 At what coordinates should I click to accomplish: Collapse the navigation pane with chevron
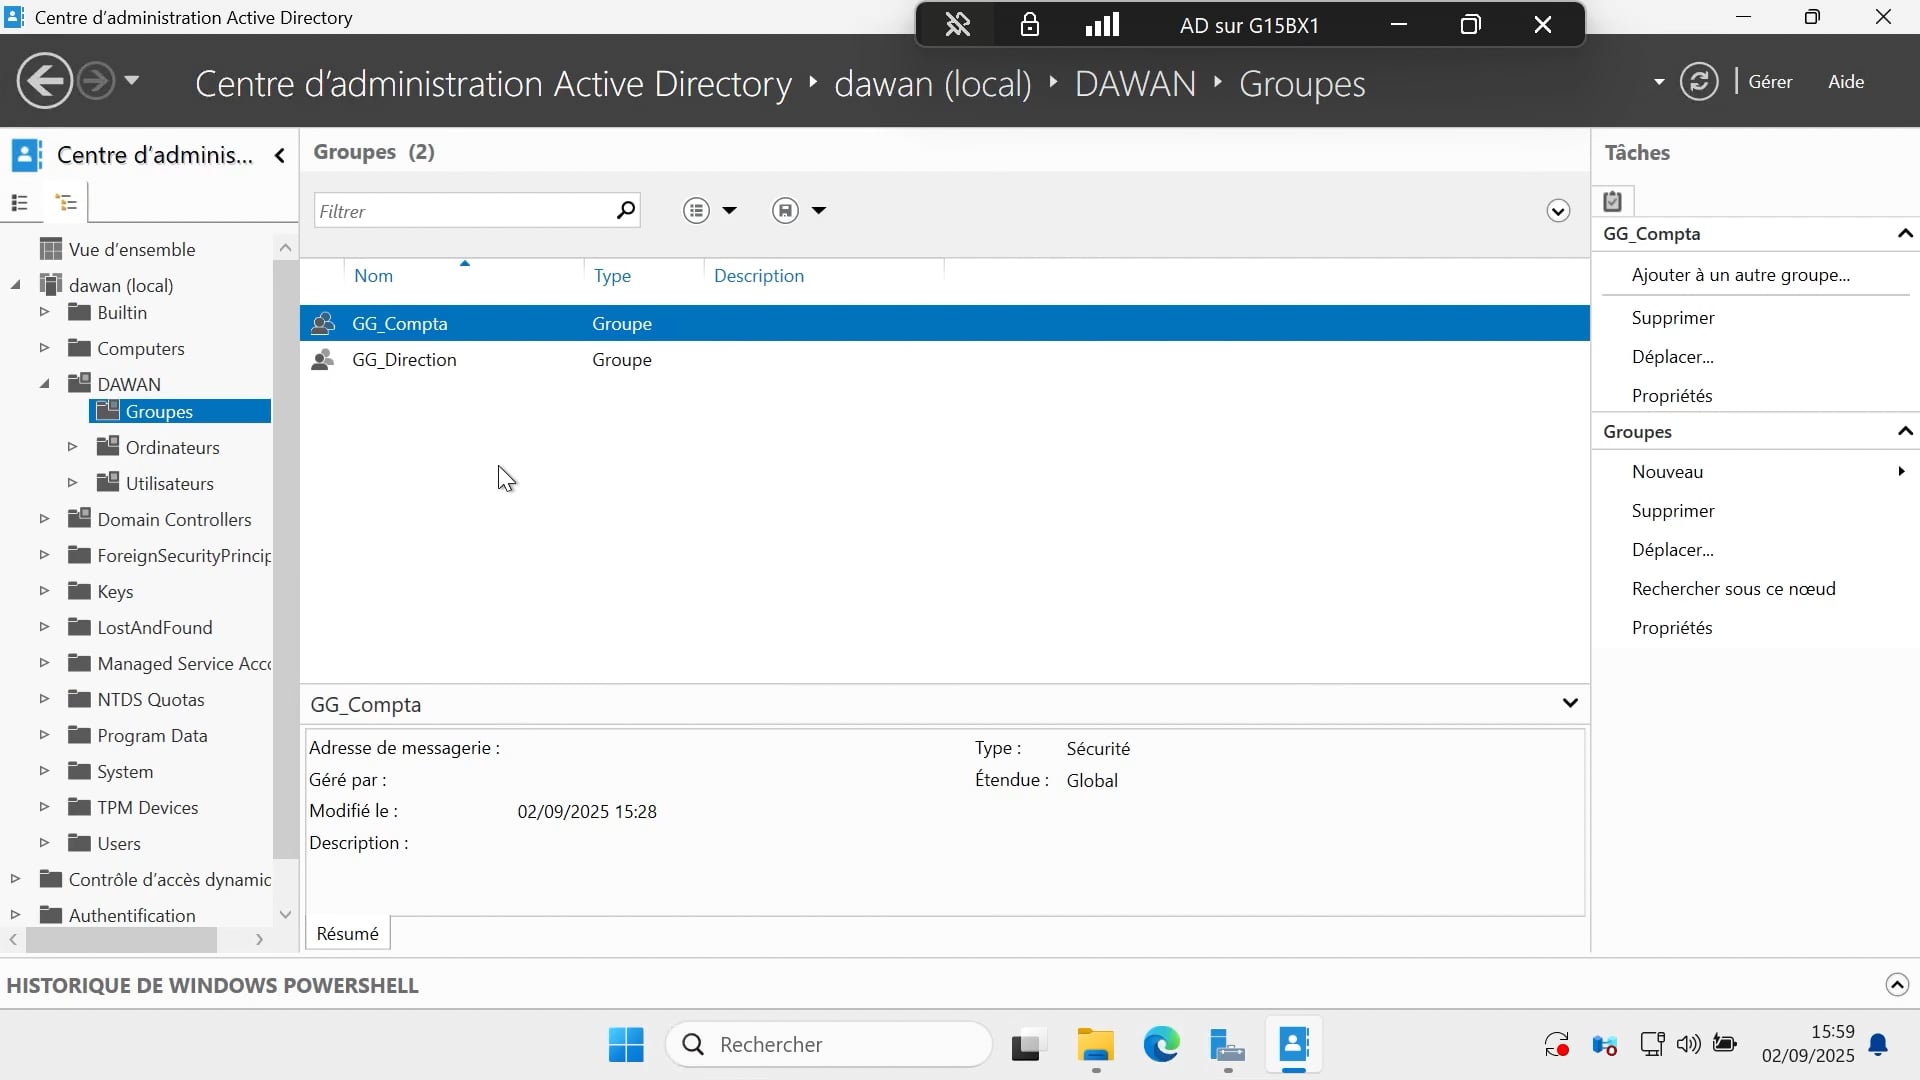tap(280, 155)
